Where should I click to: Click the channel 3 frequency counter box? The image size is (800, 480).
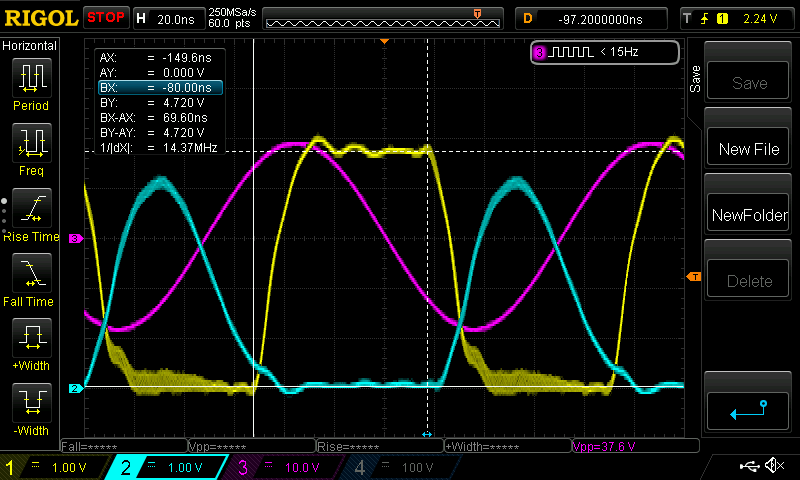coord(605,52)
